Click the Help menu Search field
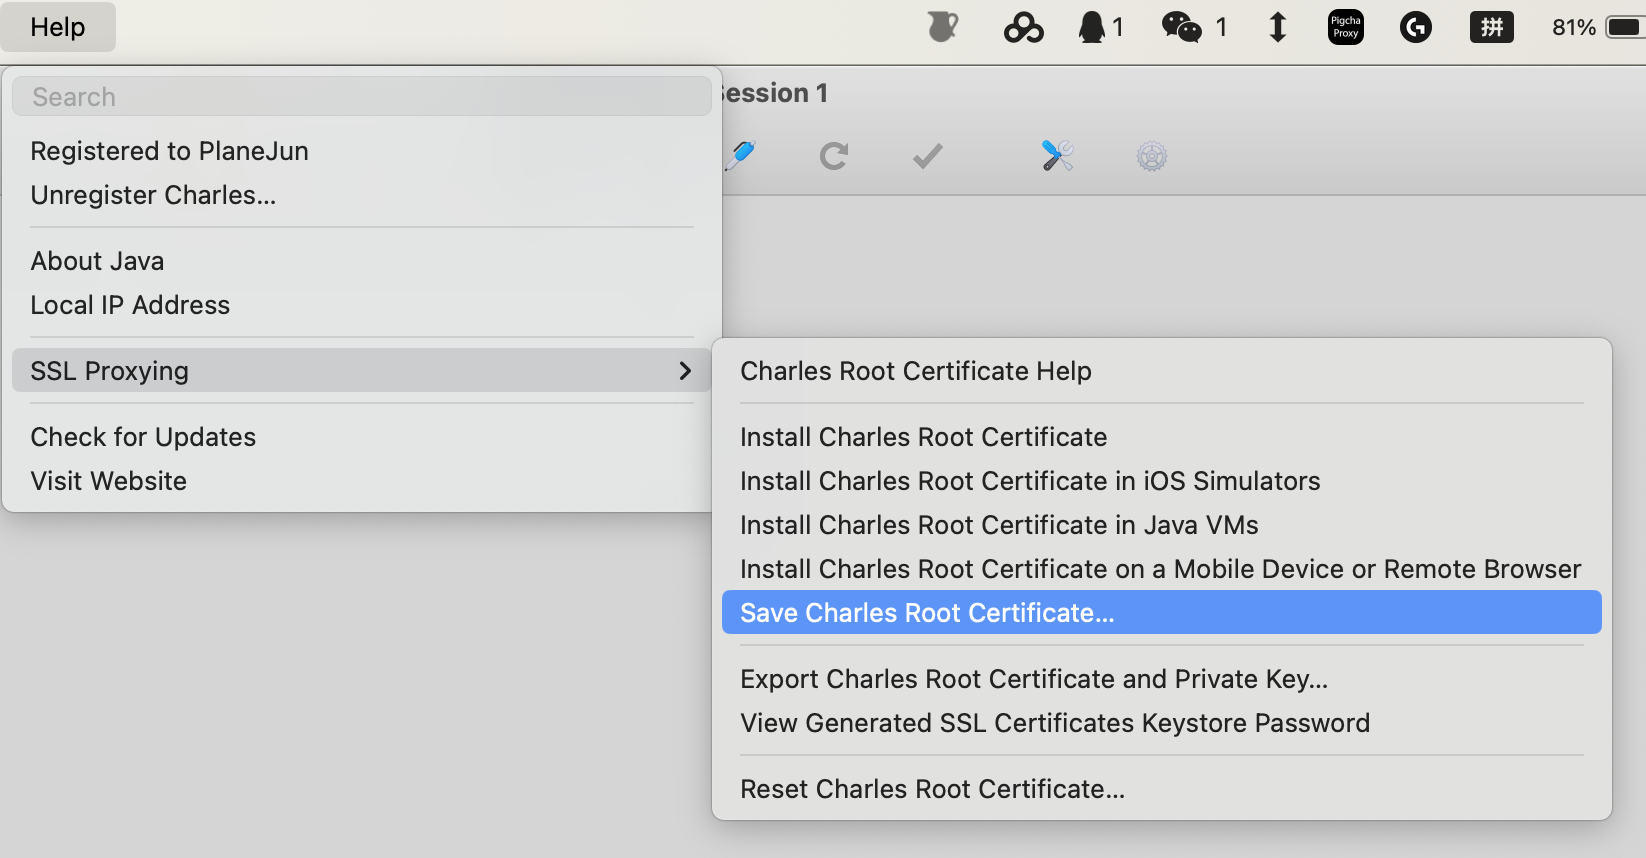1646x858 pixels. click(x=361, y=97)
